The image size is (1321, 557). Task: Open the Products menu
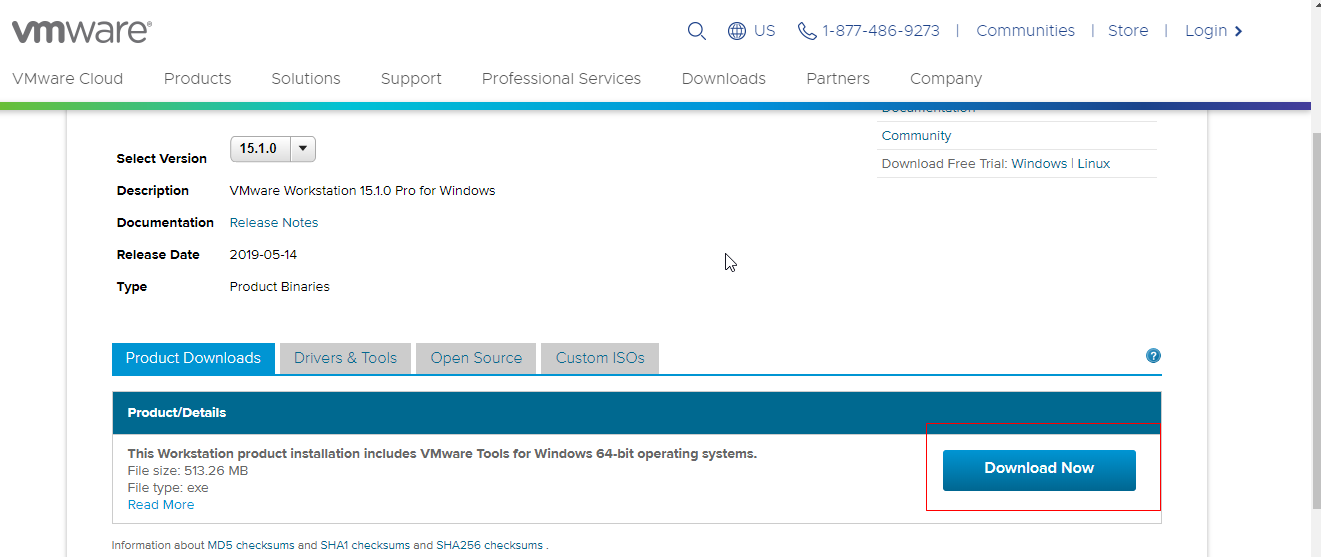coord(198,78)
